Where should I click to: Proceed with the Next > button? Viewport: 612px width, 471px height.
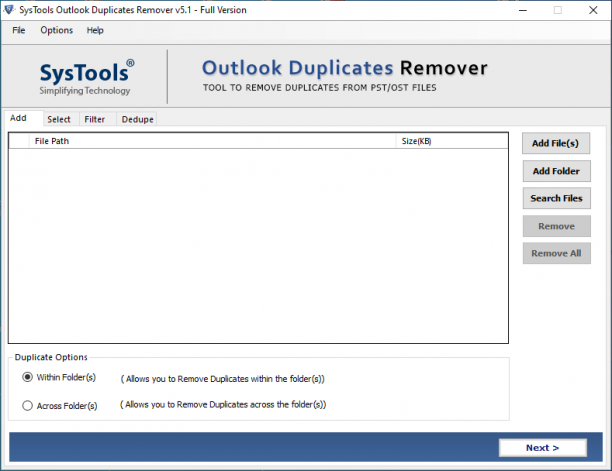click(543, 448)
